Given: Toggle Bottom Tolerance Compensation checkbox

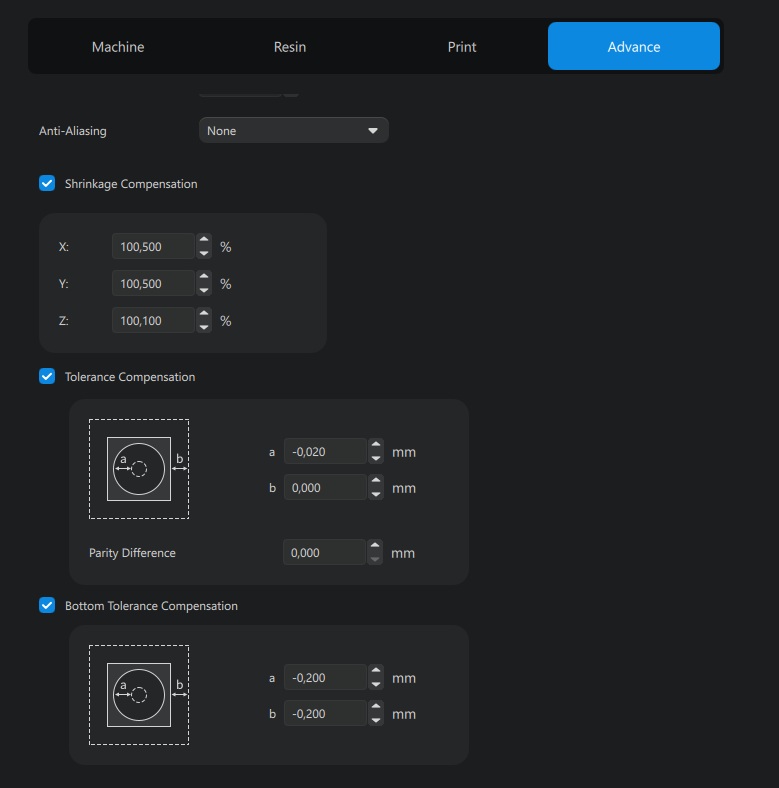Looking at the screenshot, I should 47,605.
